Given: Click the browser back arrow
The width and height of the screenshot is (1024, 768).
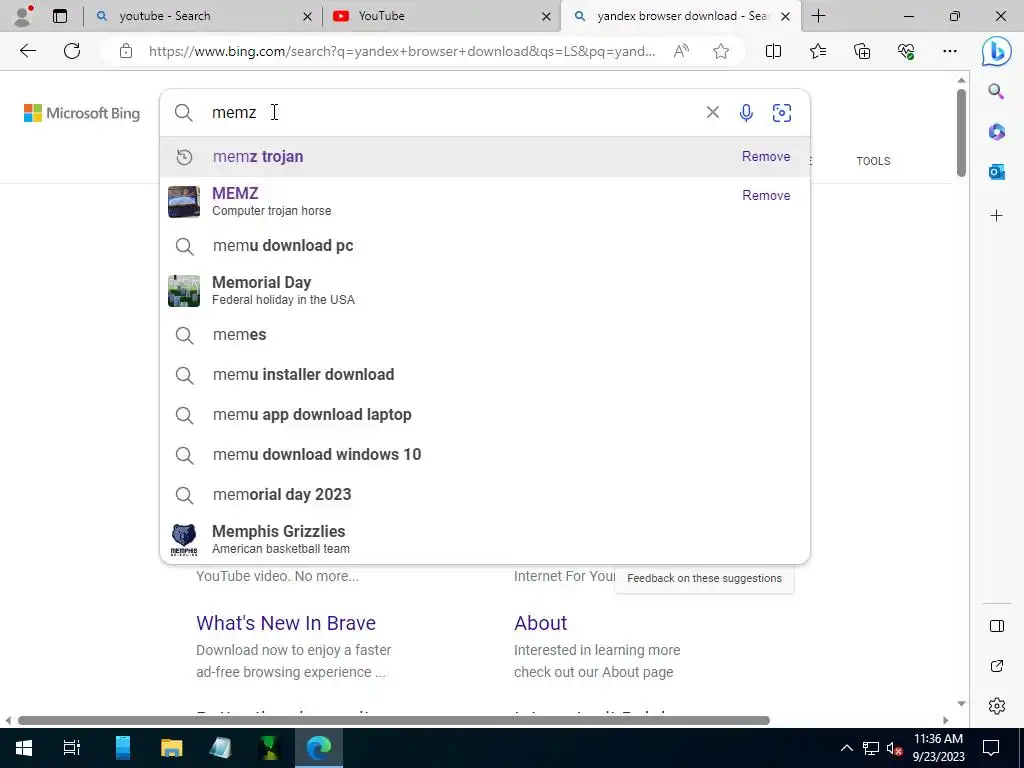Looking at the screenshot, I should click(x=27, y=51).
